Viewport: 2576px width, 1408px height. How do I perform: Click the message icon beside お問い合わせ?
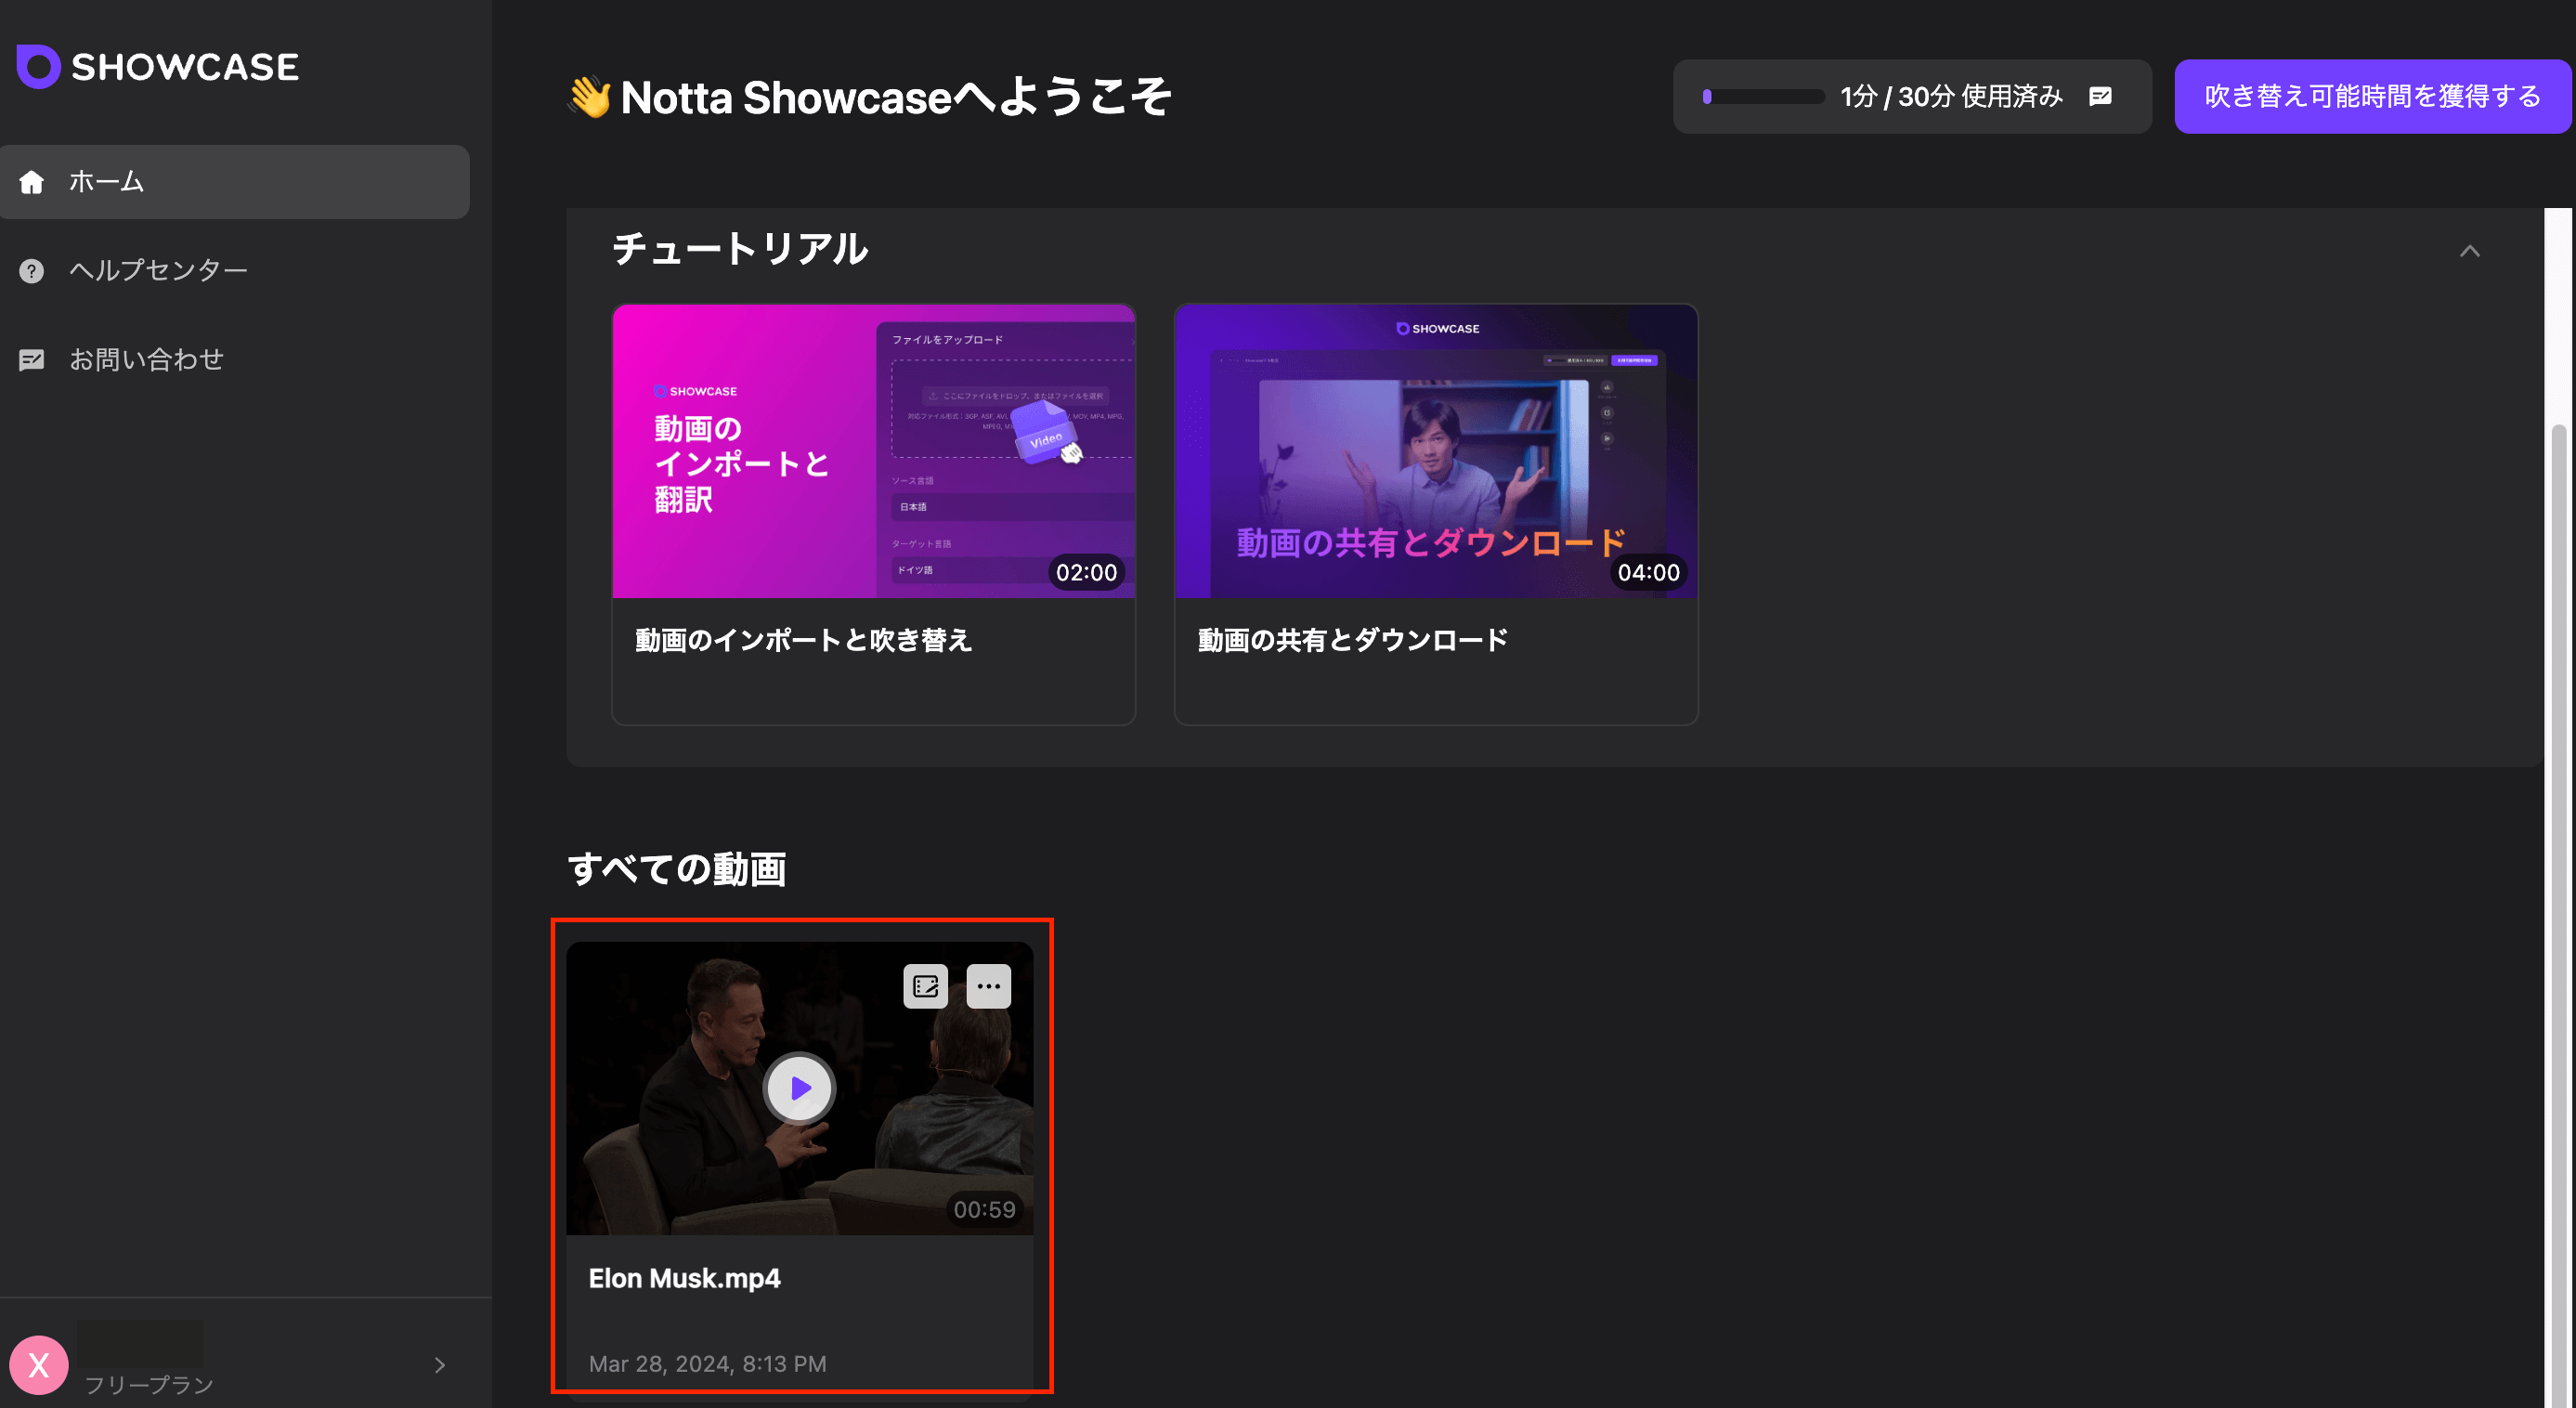tap(32, 360)
